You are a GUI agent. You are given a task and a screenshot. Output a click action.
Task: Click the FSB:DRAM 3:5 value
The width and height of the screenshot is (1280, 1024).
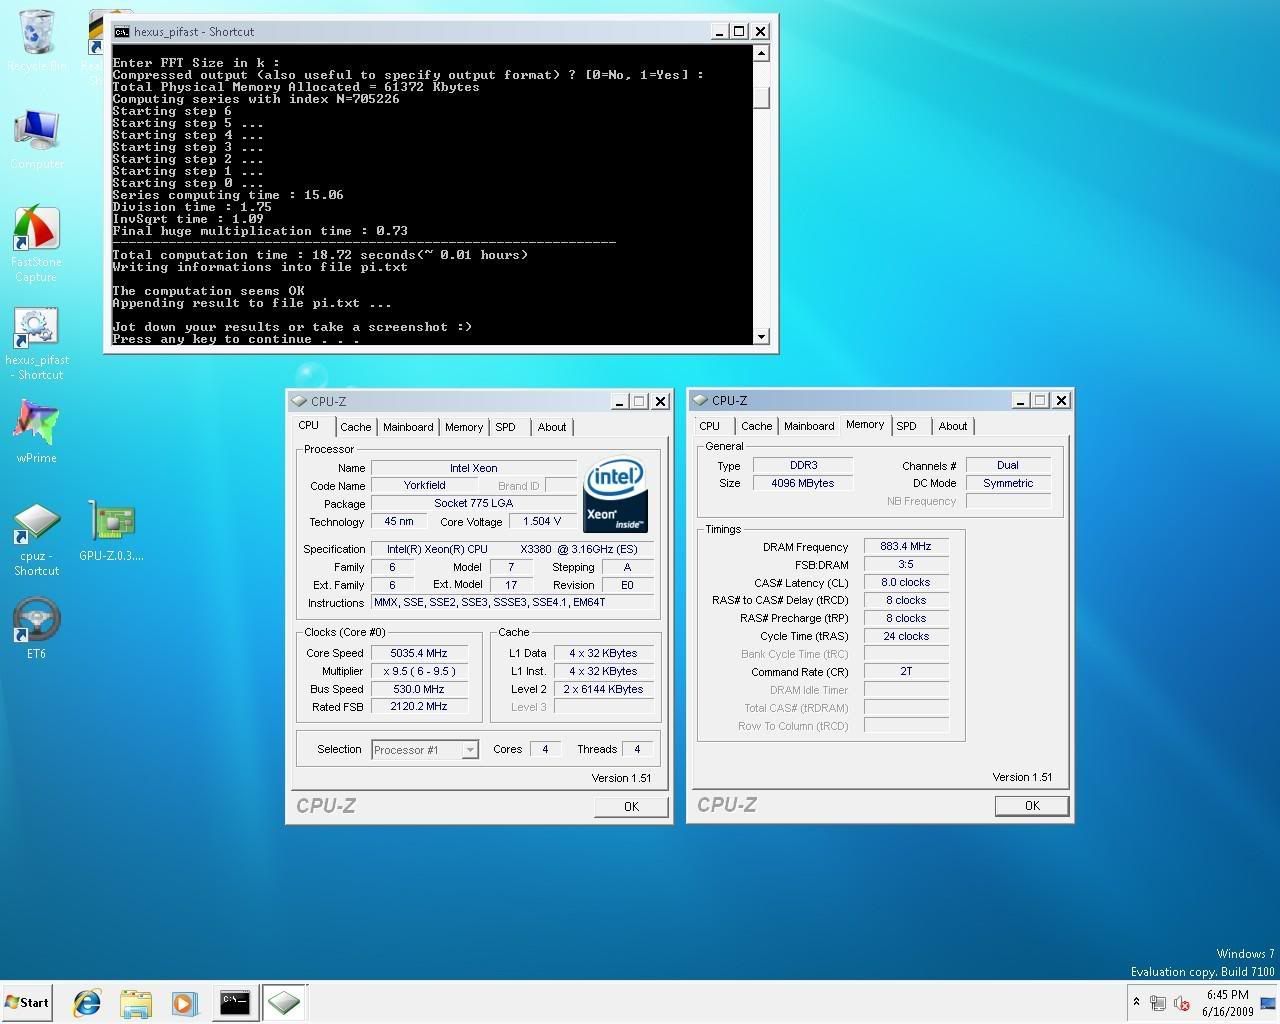point(906,564)
